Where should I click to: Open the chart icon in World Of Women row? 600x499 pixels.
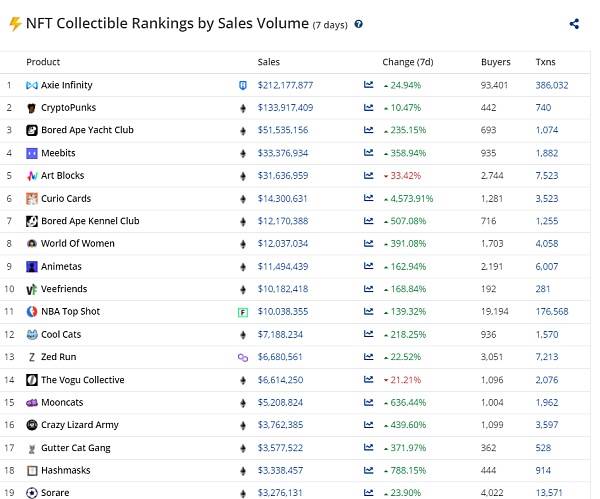368,243
